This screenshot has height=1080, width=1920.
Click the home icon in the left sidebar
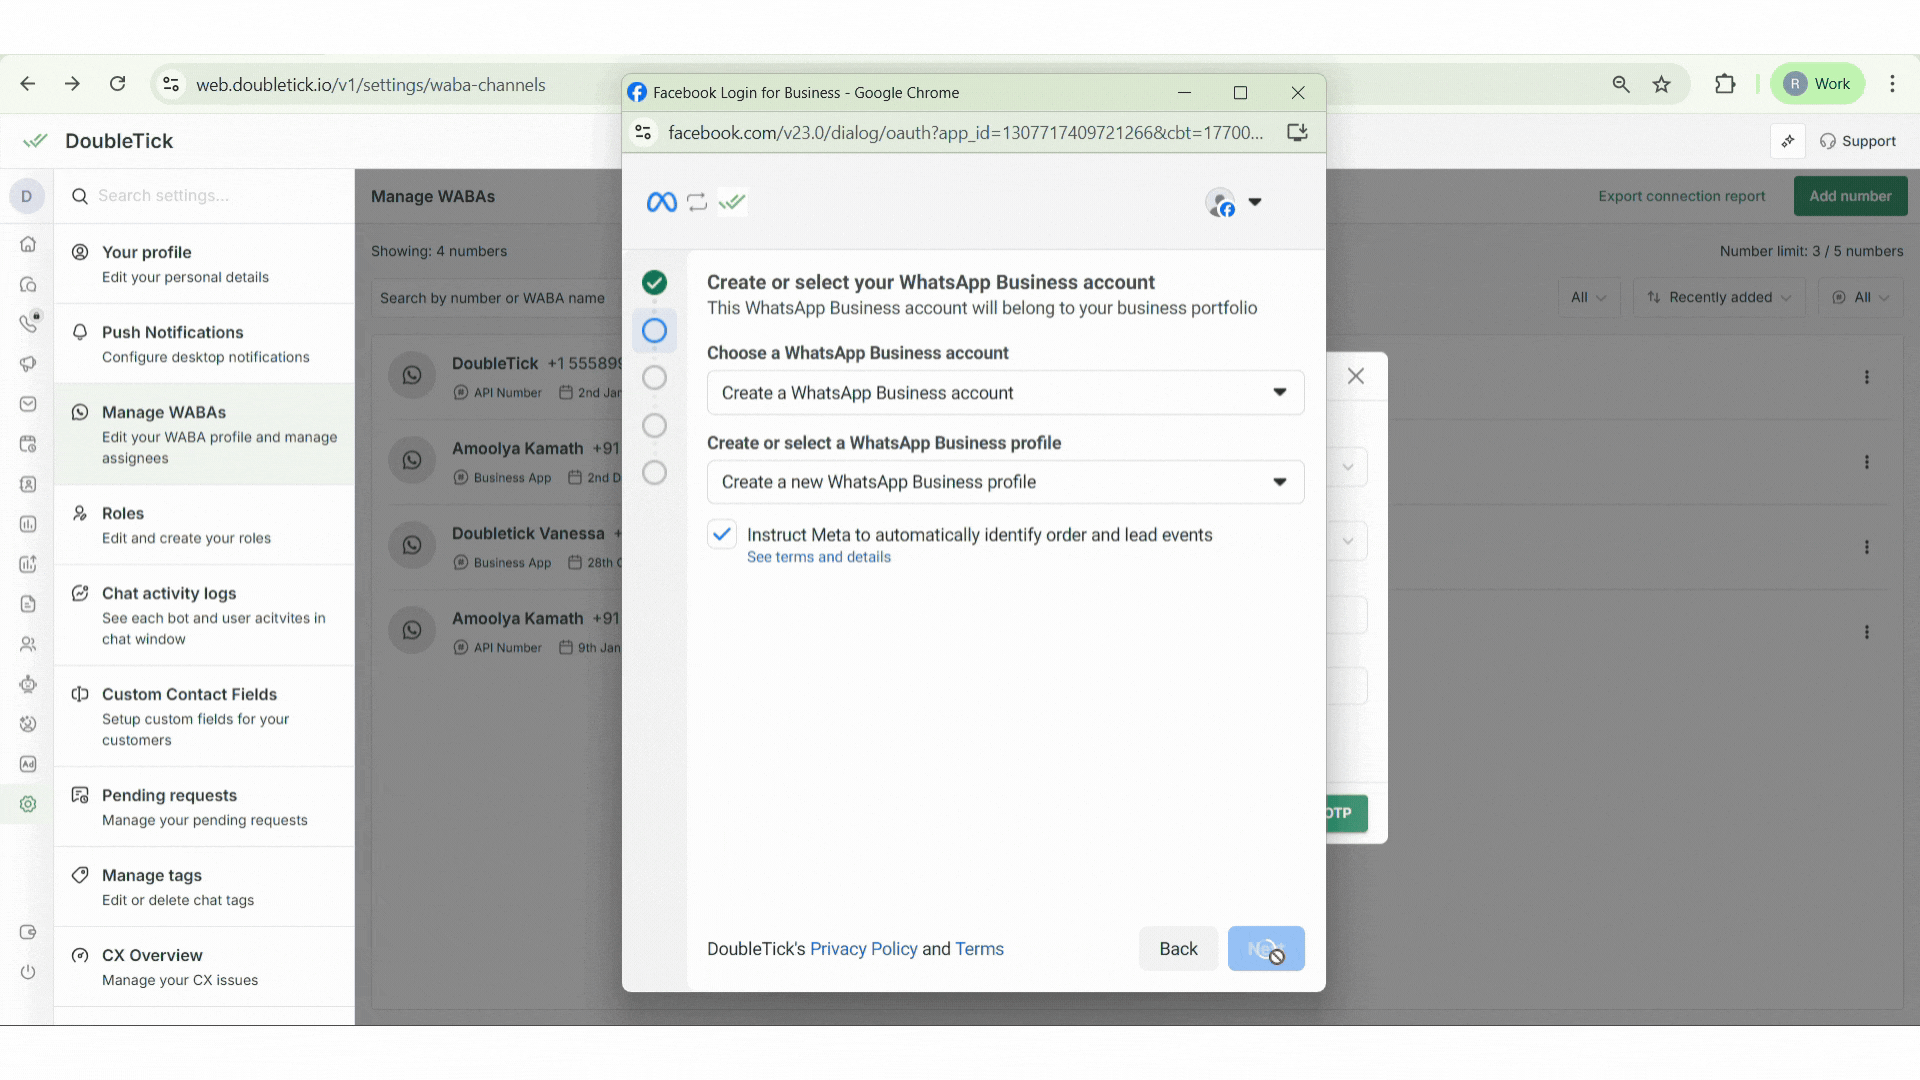tap(28, 244)
